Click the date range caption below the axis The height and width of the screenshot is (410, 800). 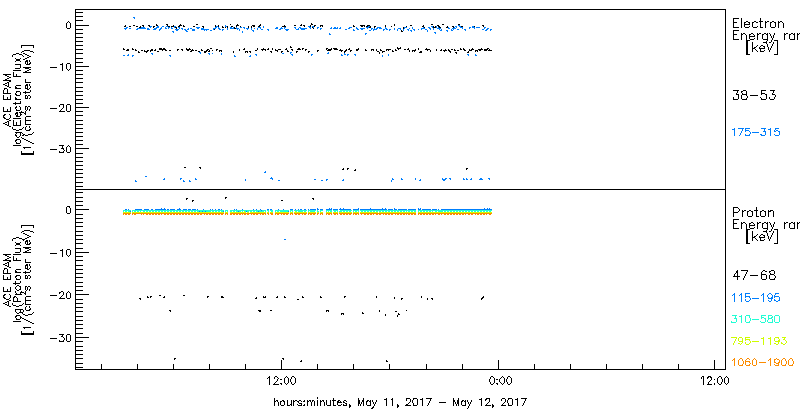click(400, 401)
